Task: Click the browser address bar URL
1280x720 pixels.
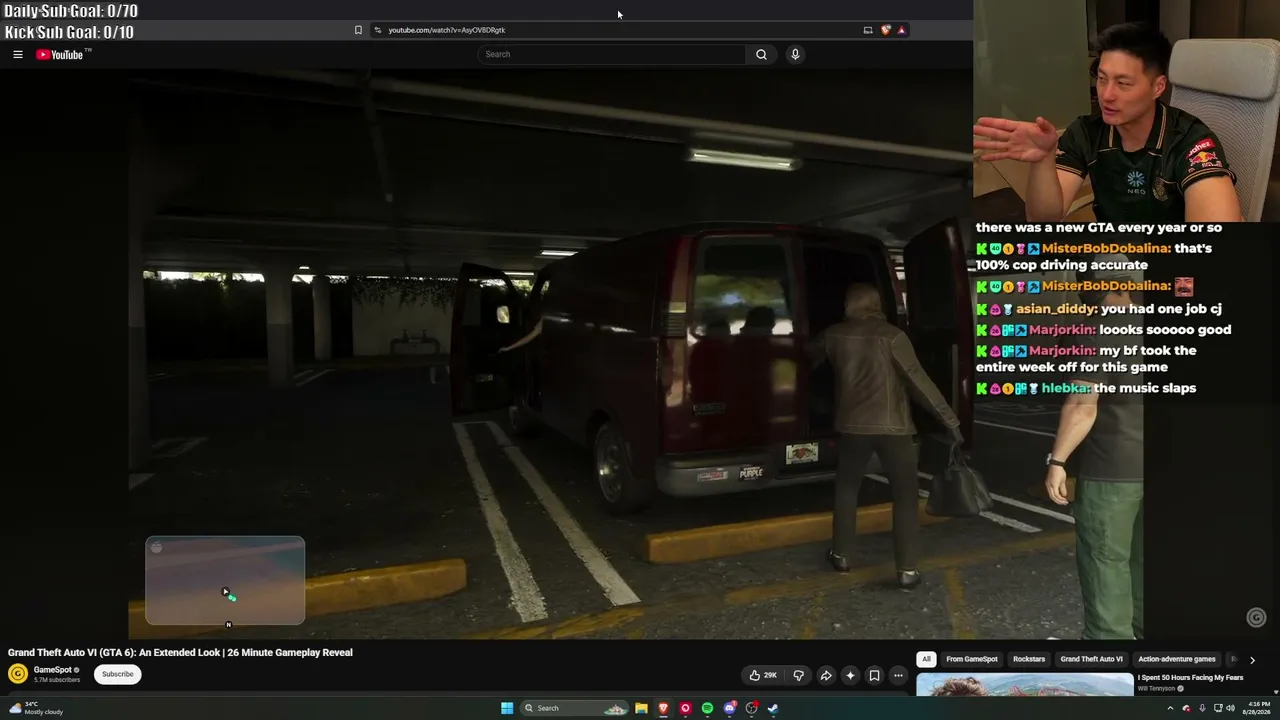Action: click(446, 30)
